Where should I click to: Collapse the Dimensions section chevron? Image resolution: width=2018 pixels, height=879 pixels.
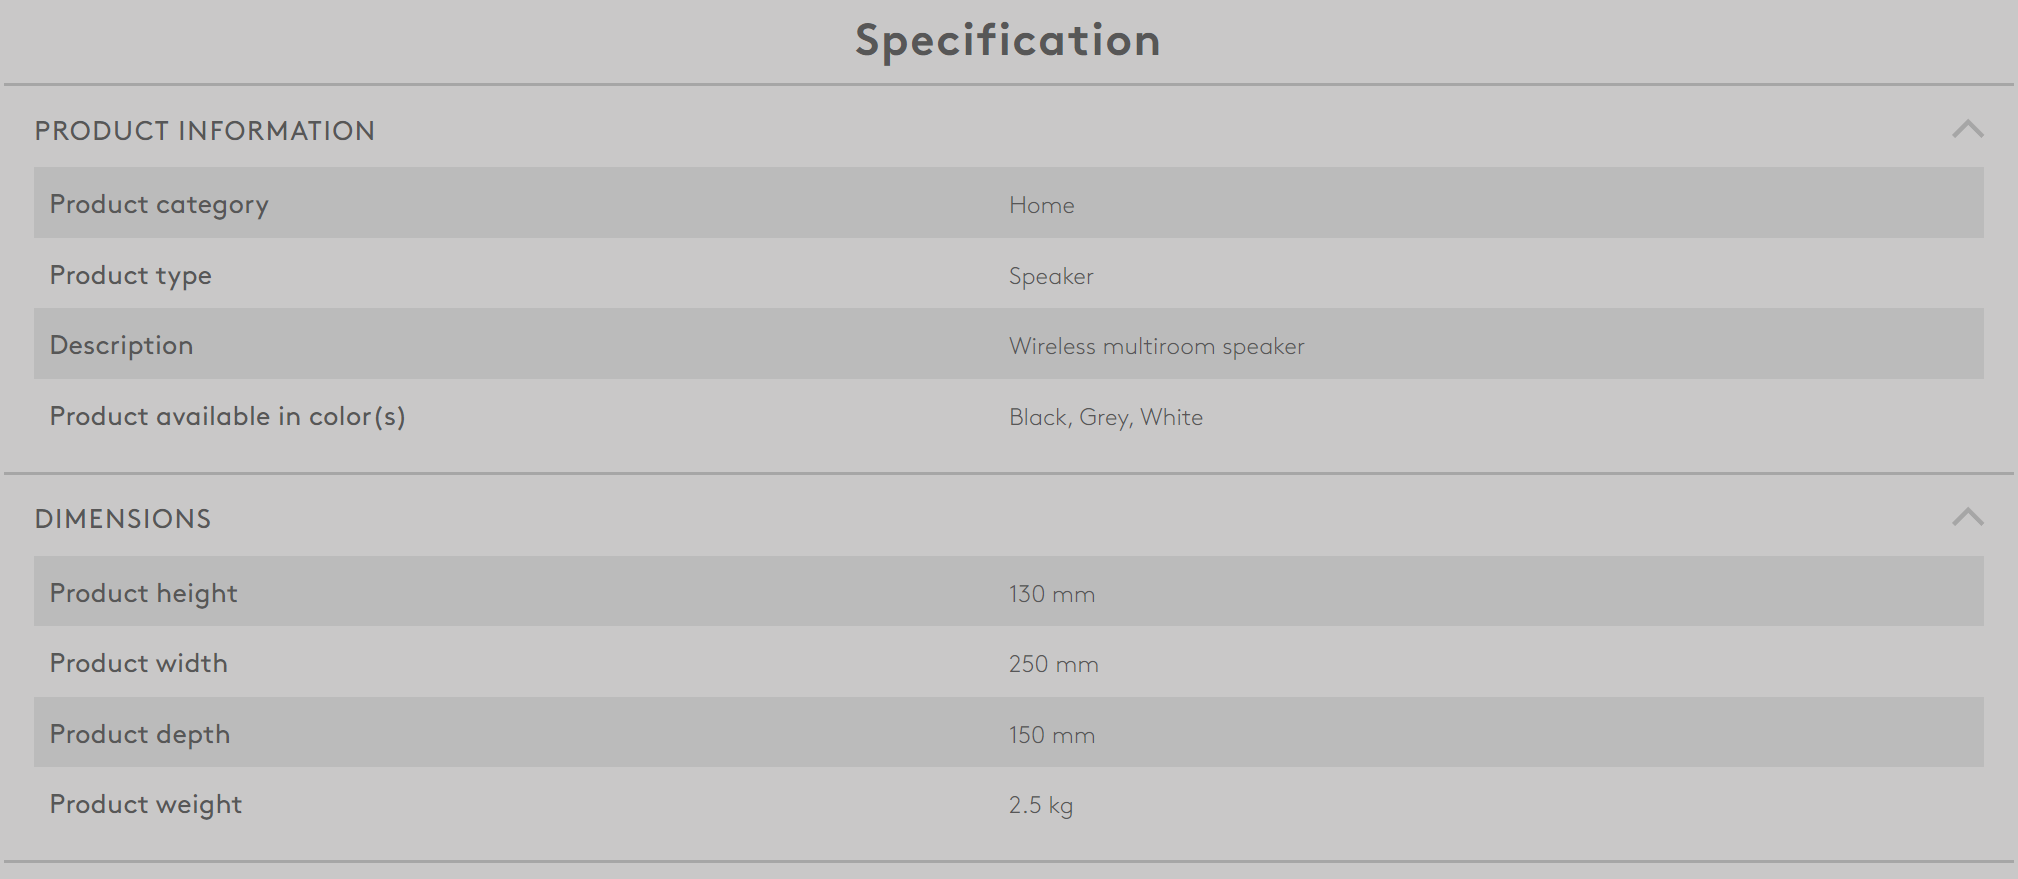[1967, 517]
